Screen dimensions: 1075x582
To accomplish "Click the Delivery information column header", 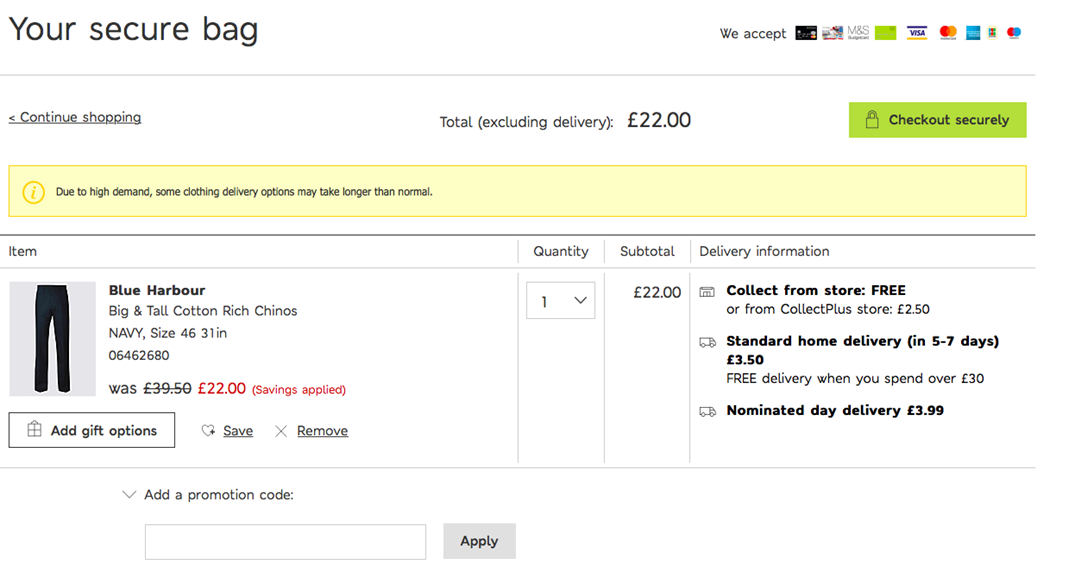I will (x=764, y=252).
